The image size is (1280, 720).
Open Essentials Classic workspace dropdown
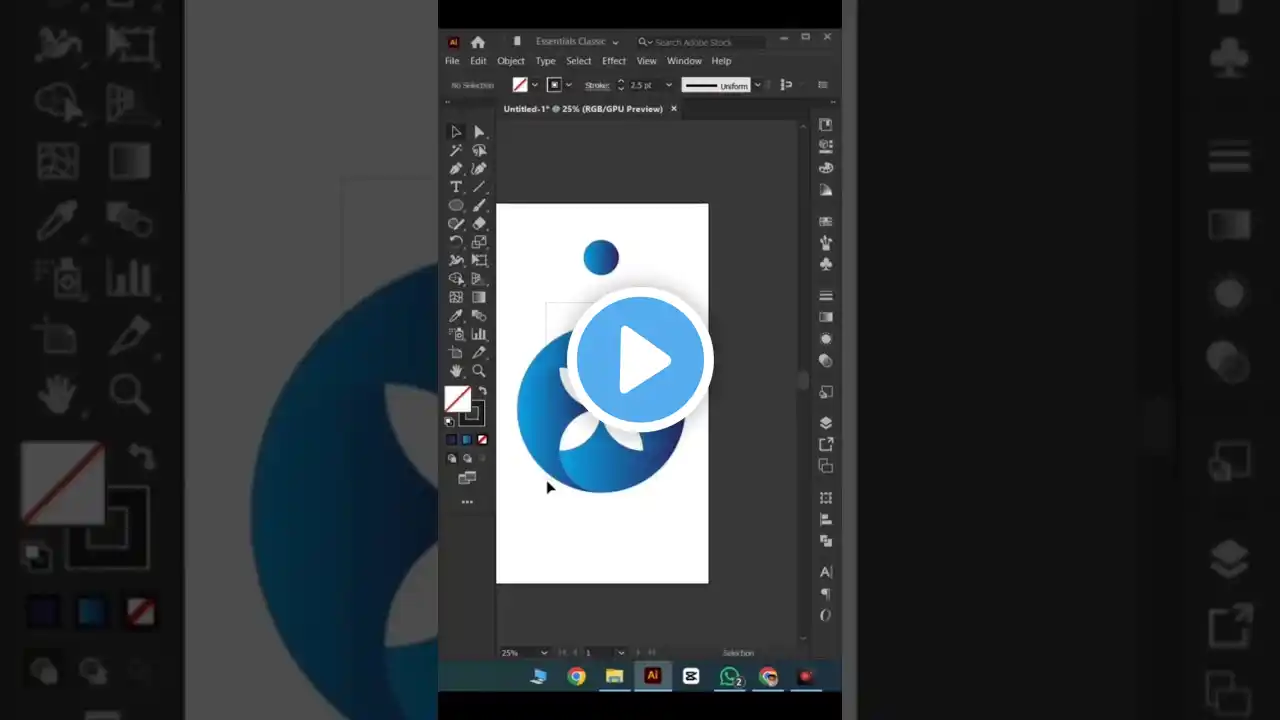(577, 42)
